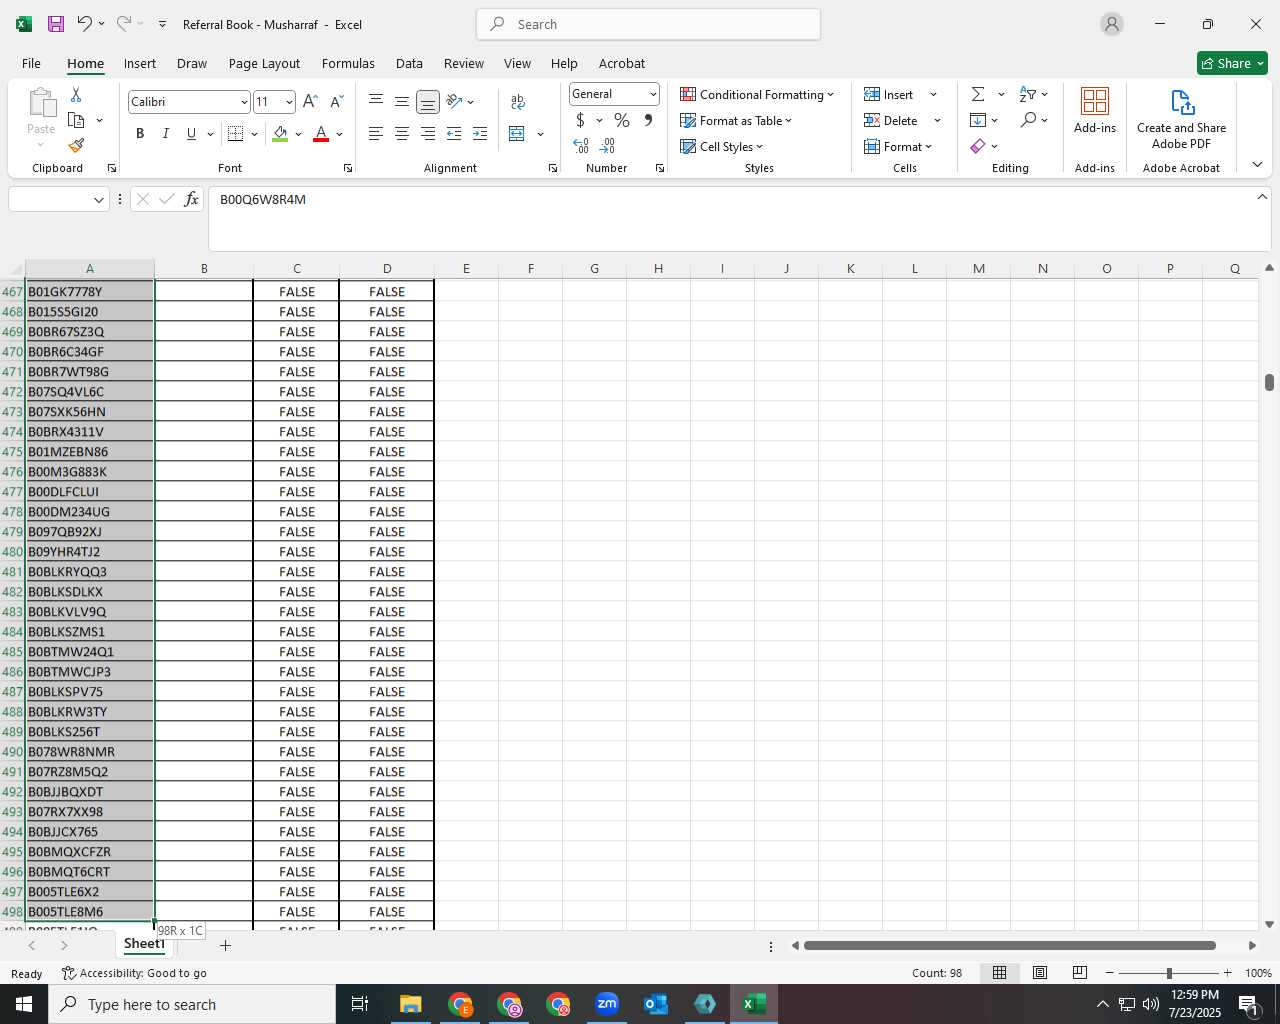This screenshot has height=1024, width=1280.
Task: Toggle underline formatting
Action: point(191,134)
